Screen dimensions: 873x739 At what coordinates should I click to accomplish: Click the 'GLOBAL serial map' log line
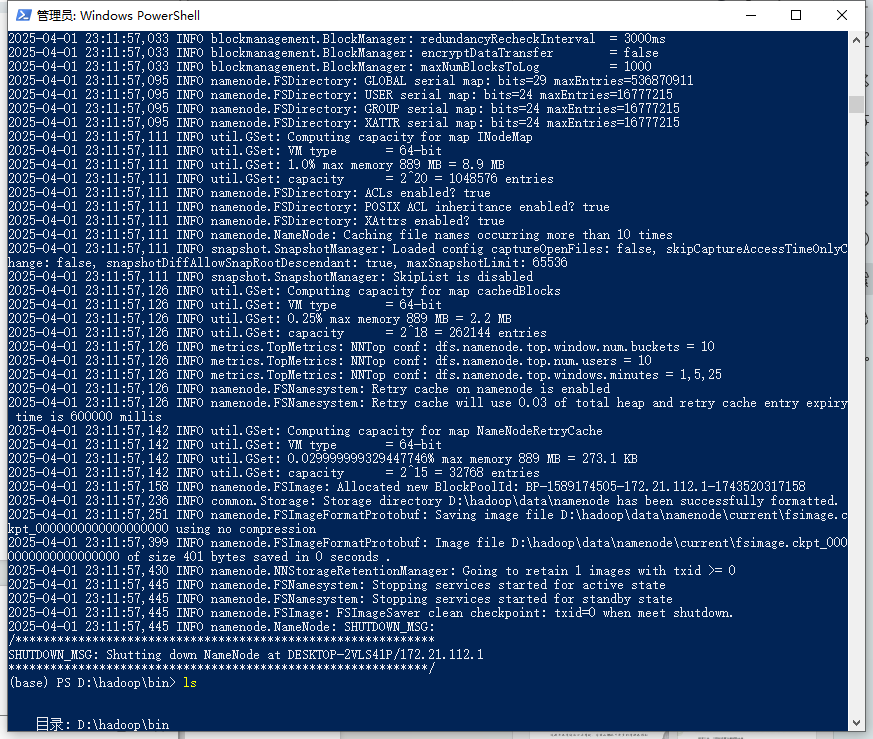click(351, 81)
